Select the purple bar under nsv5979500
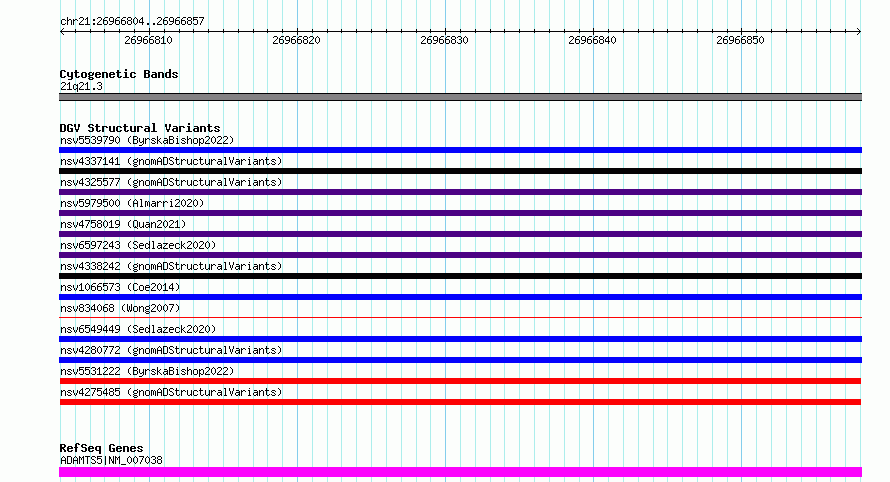The height and width of the screenshot is (482, 890). click(x=460, y=213)
